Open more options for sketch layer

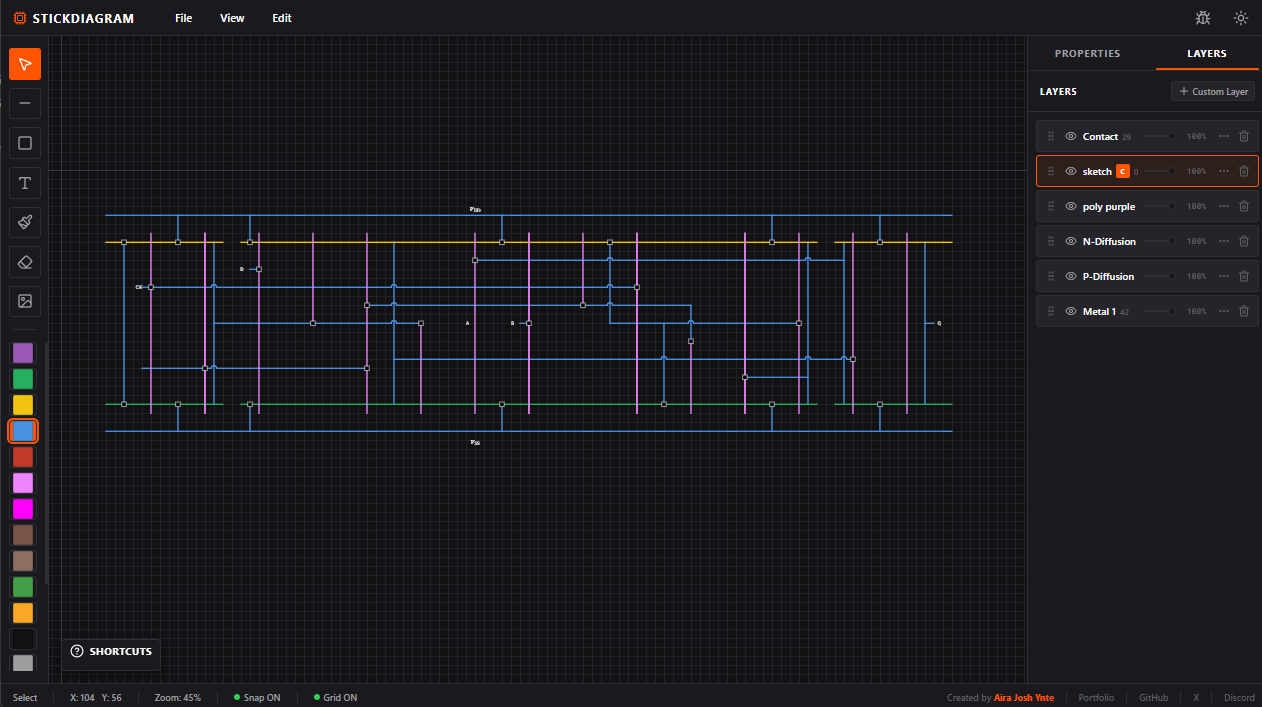coord(1224,171)
